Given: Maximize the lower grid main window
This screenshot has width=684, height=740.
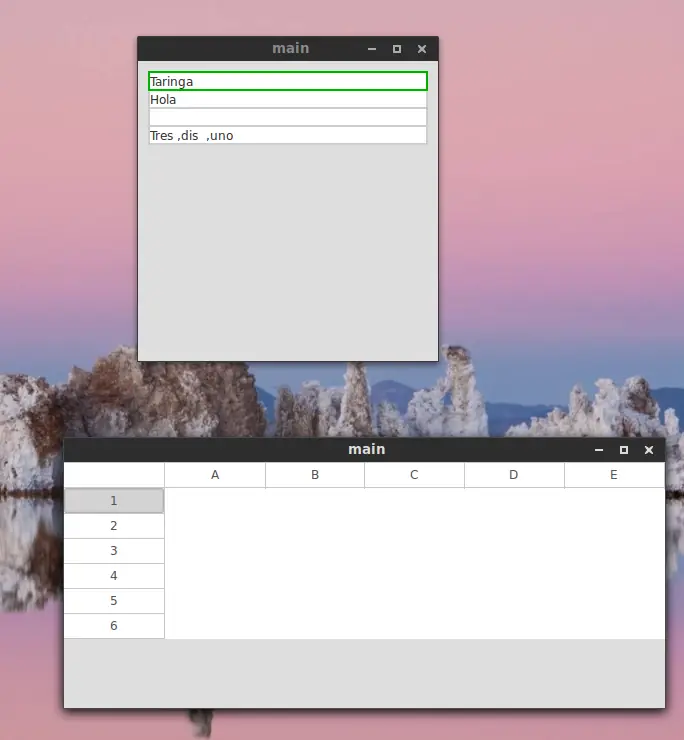Looking at the screenshot, I should pyautogui.click(x=624, y=450).
